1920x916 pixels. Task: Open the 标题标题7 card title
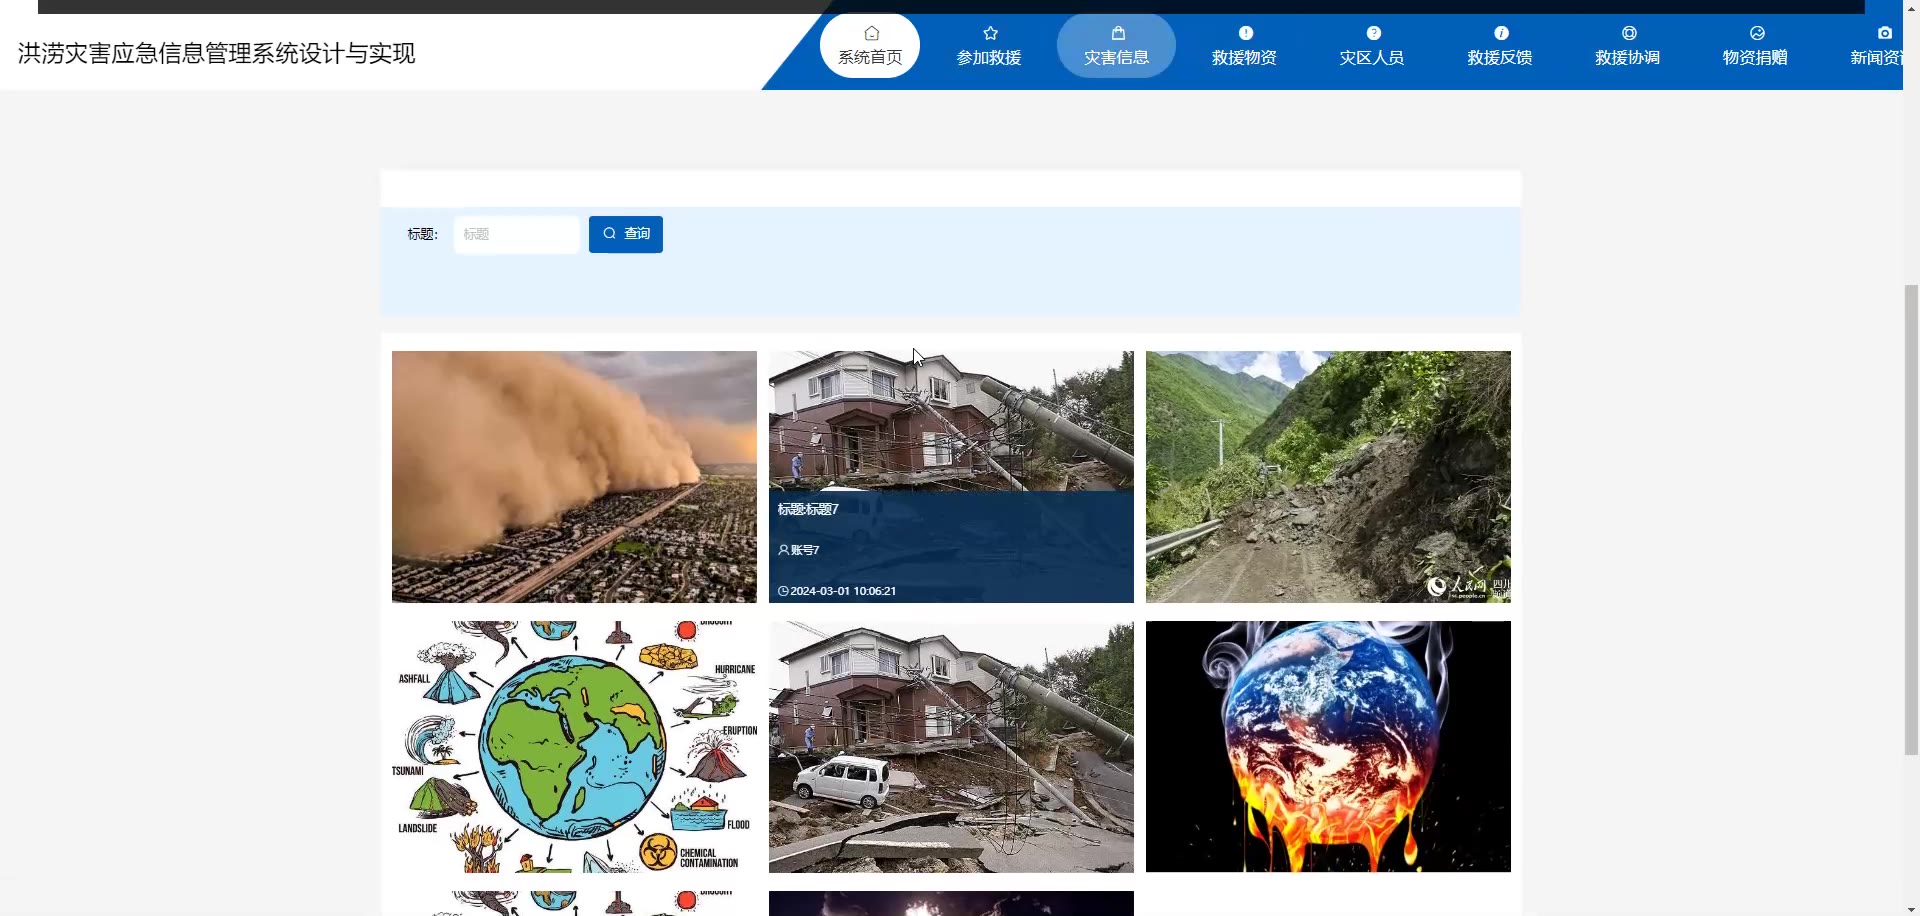point(808,509)
